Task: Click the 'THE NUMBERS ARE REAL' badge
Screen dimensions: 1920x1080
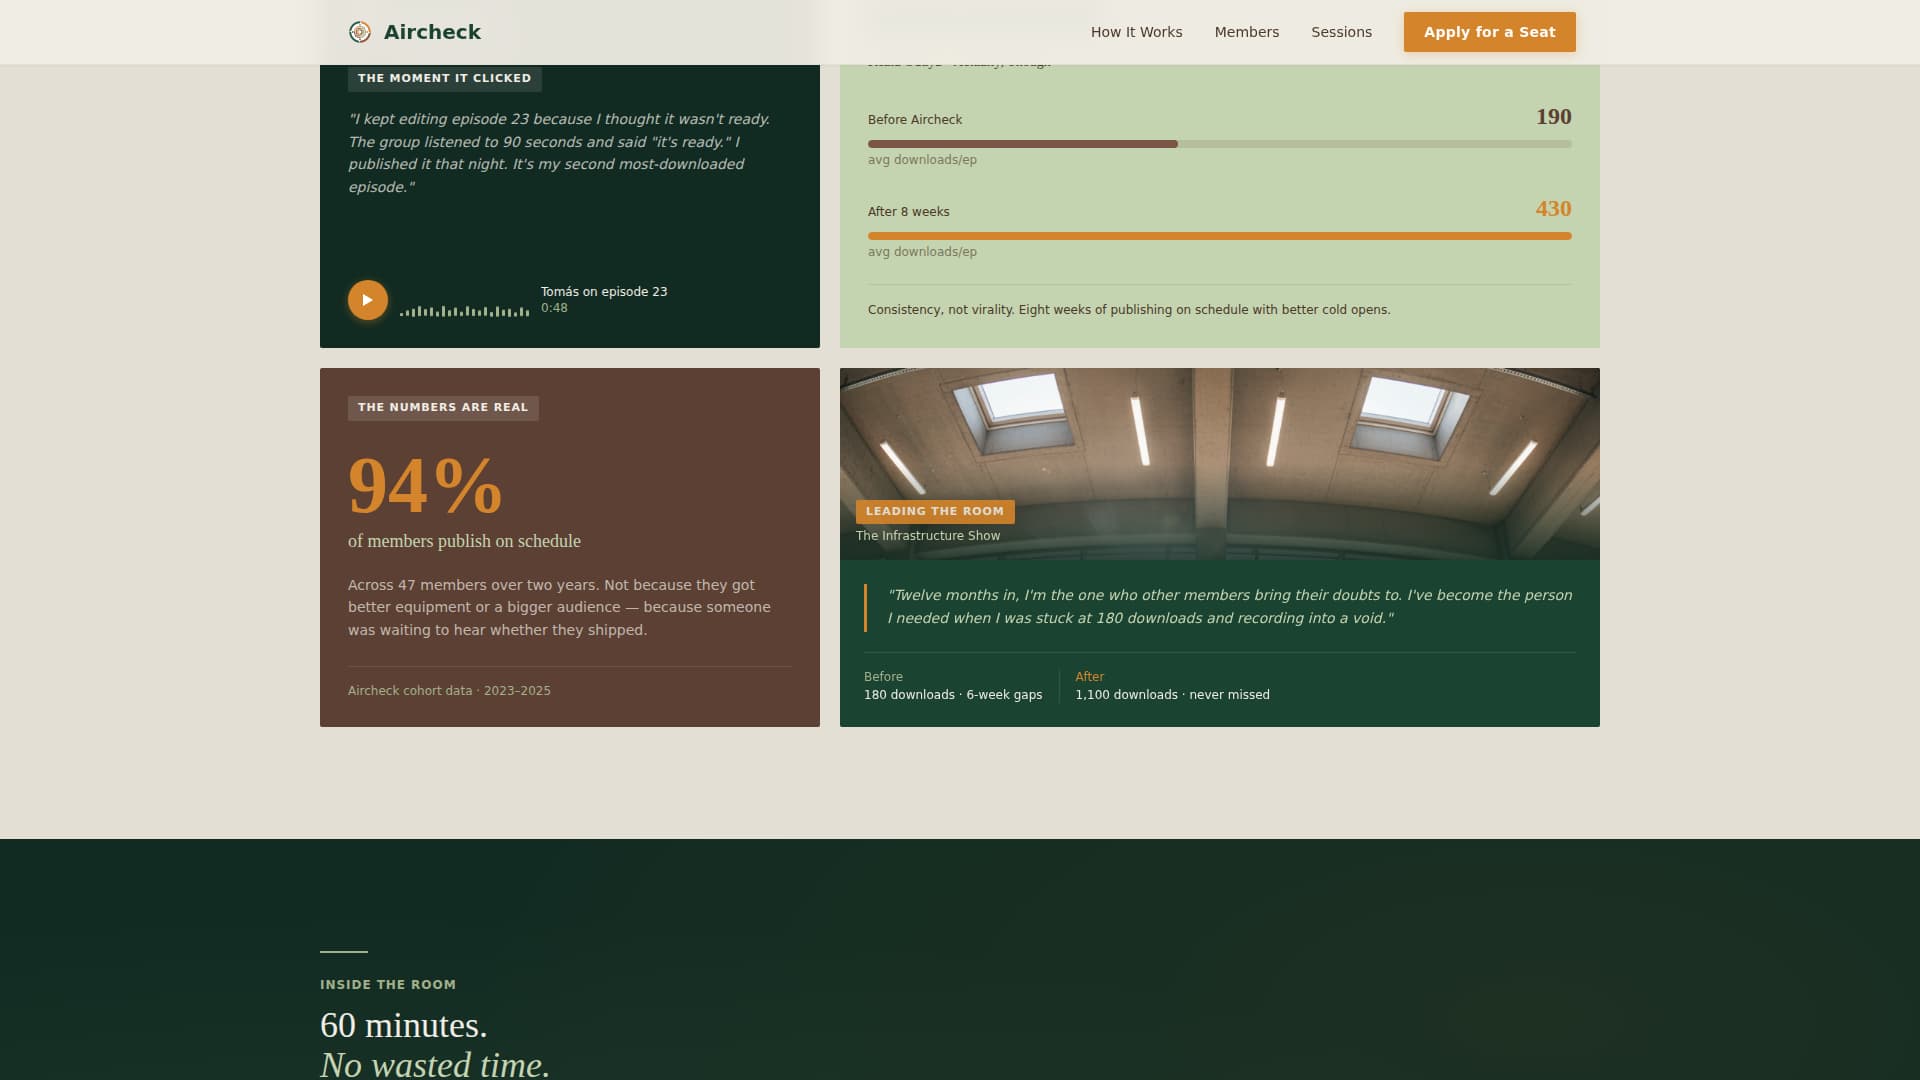Action: 442,408
